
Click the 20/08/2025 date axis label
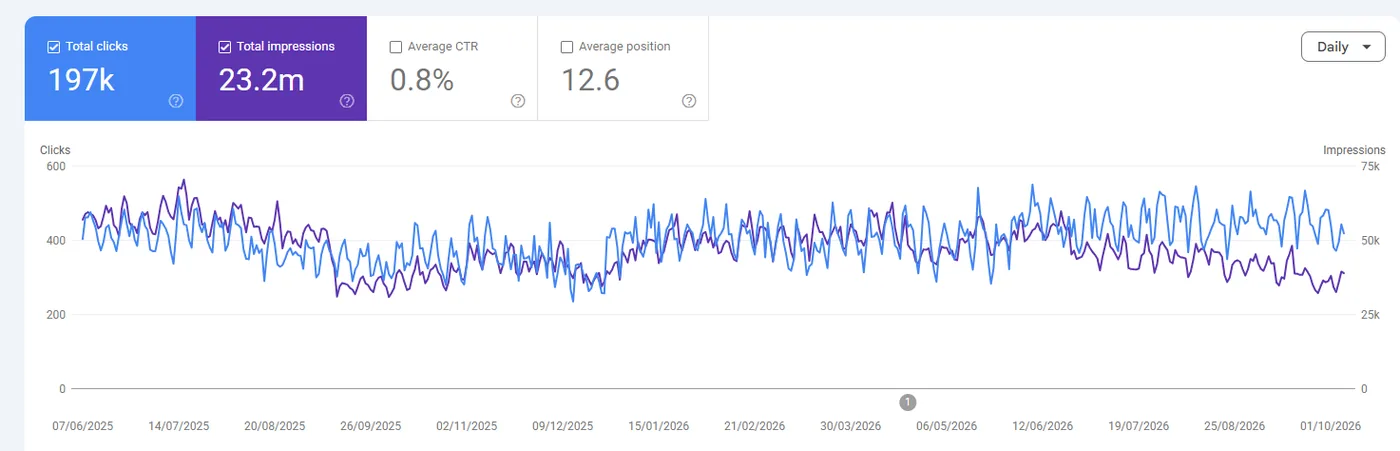(275, 426)
